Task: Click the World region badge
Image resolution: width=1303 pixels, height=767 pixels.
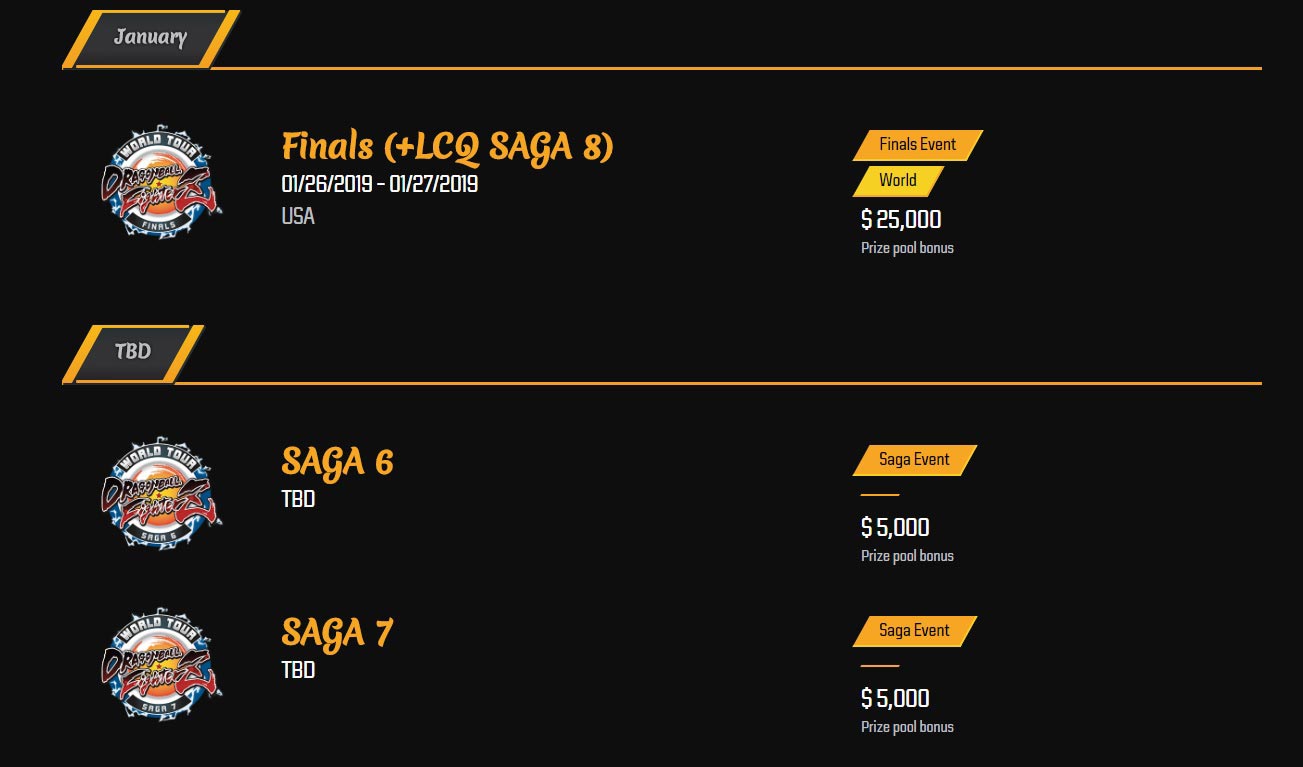Action: (x=897, y=181)
